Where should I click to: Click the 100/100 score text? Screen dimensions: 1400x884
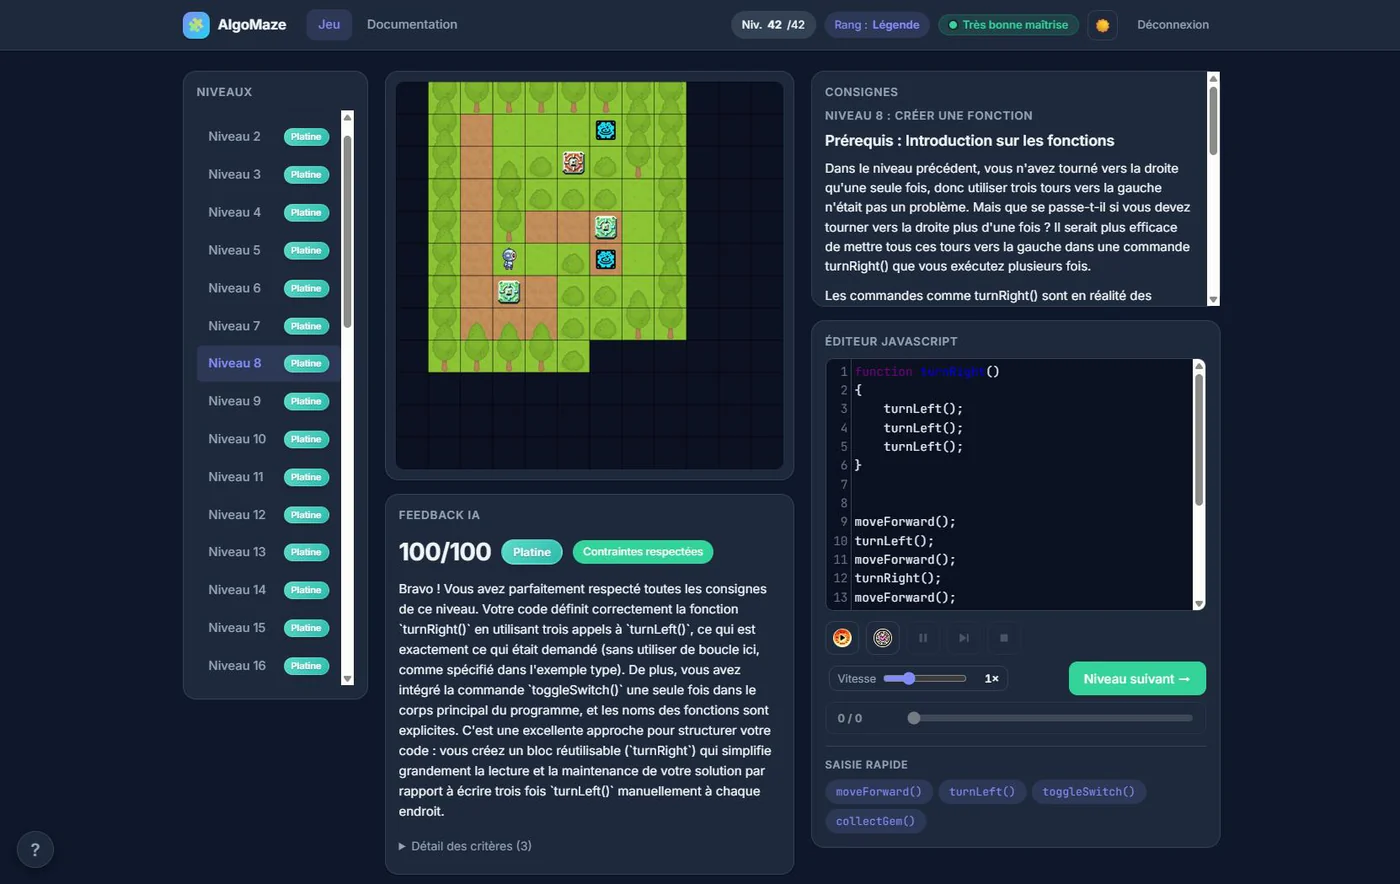pos(445,552)
